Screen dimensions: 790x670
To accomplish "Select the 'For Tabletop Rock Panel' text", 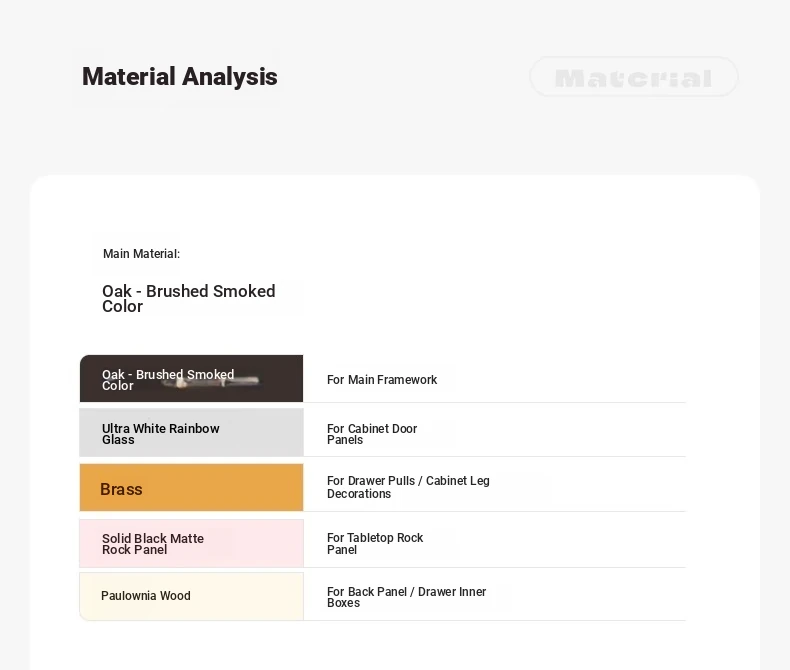I will tap(375, 543).
